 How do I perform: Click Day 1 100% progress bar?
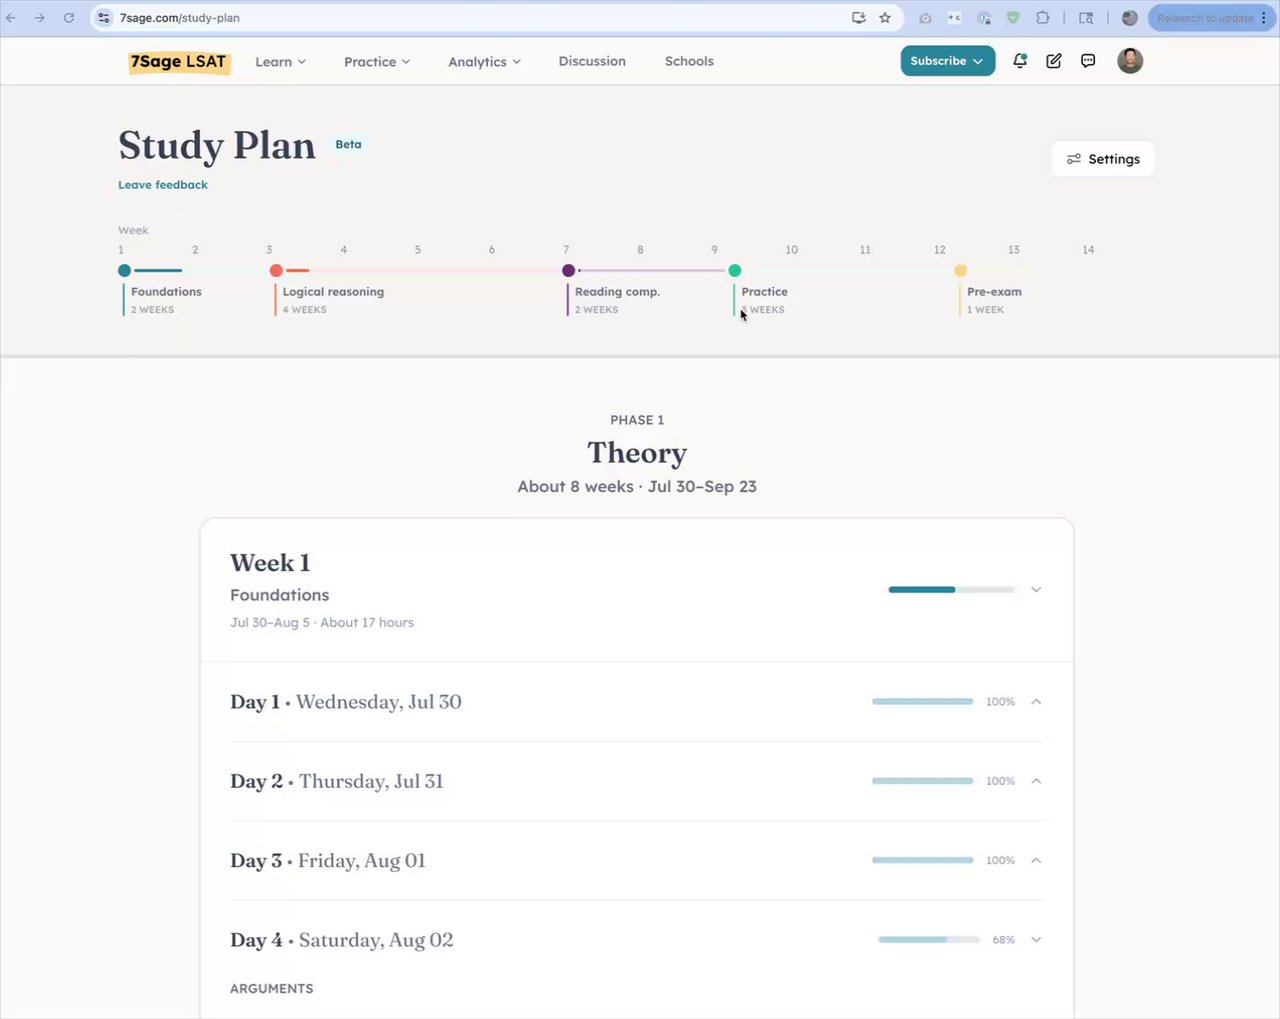(922, 702)
